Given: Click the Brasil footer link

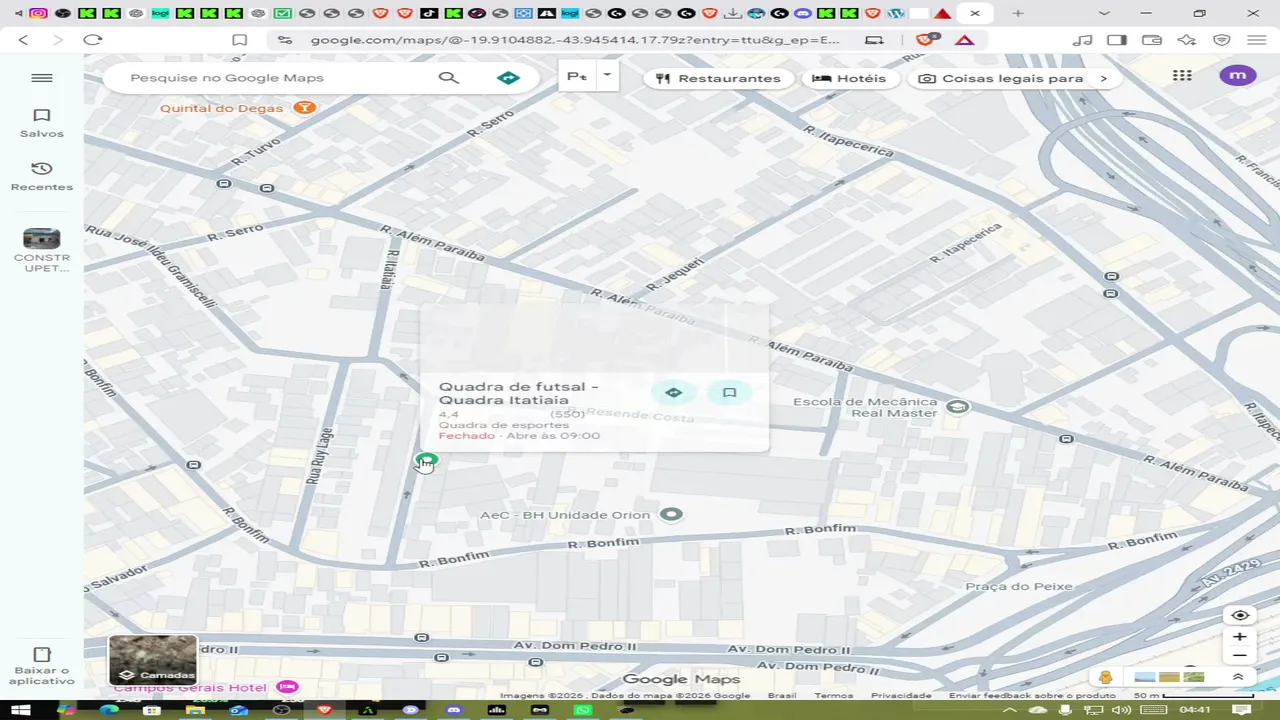Looking at the screenshot, I should tap(782, 695).
